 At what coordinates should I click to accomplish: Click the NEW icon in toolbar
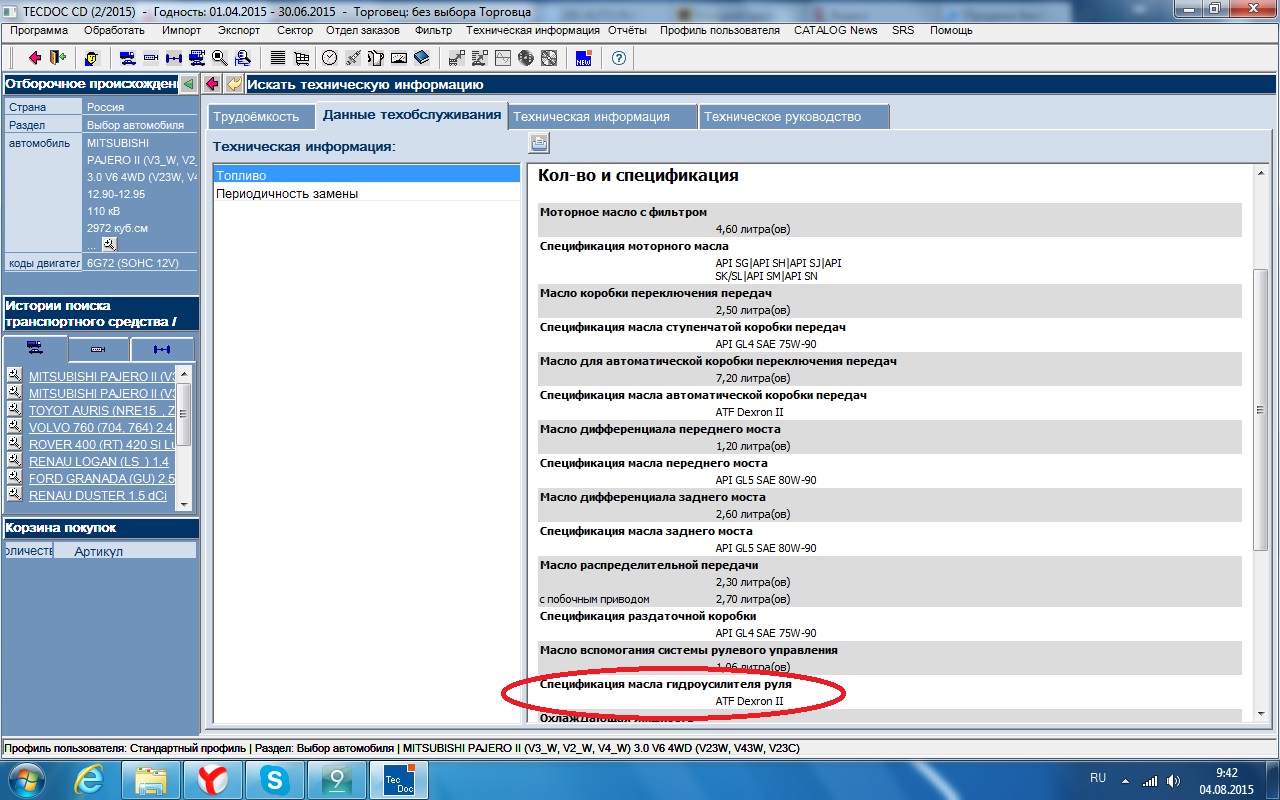point(584,58)
